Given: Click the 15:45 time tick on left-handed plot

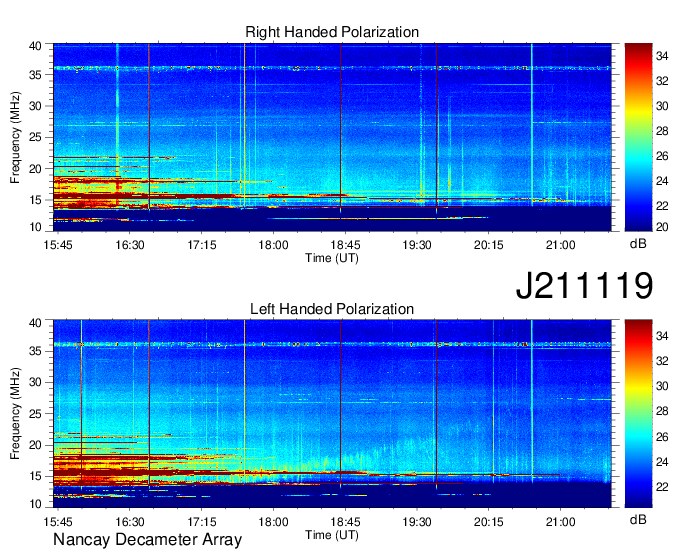Looking at the screenshot, I should [58, 522].
